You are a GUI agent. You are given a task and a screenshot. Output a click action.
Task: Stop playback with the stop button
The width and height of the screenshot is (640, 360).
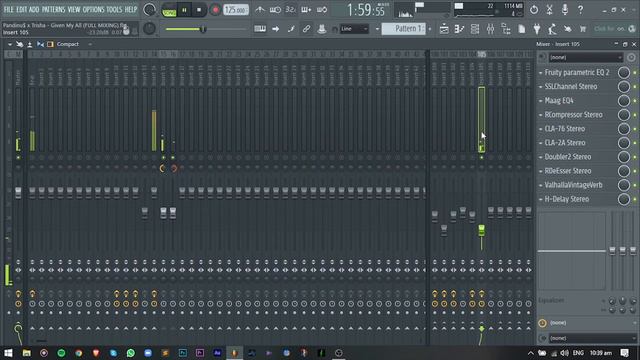tap(199, 10)
